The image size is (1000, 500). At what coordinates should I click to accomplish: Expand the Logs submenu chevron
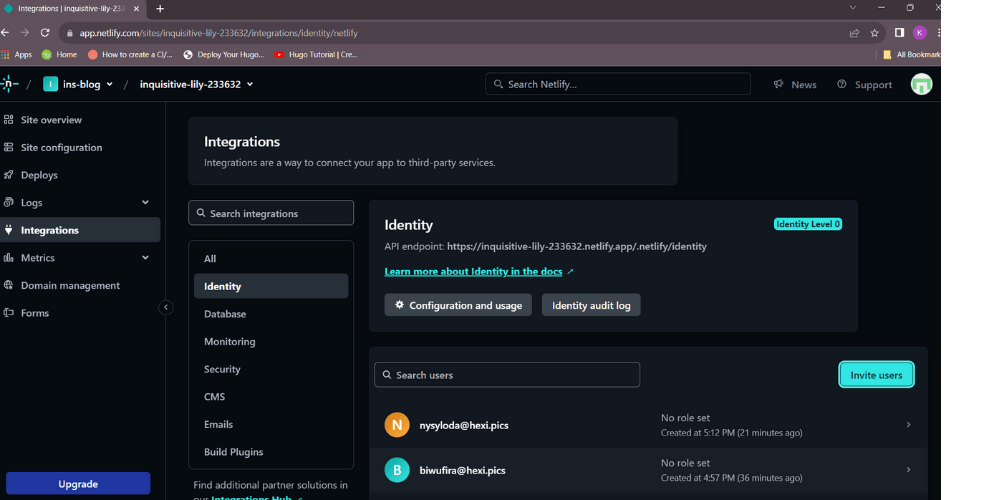point(145,202)
